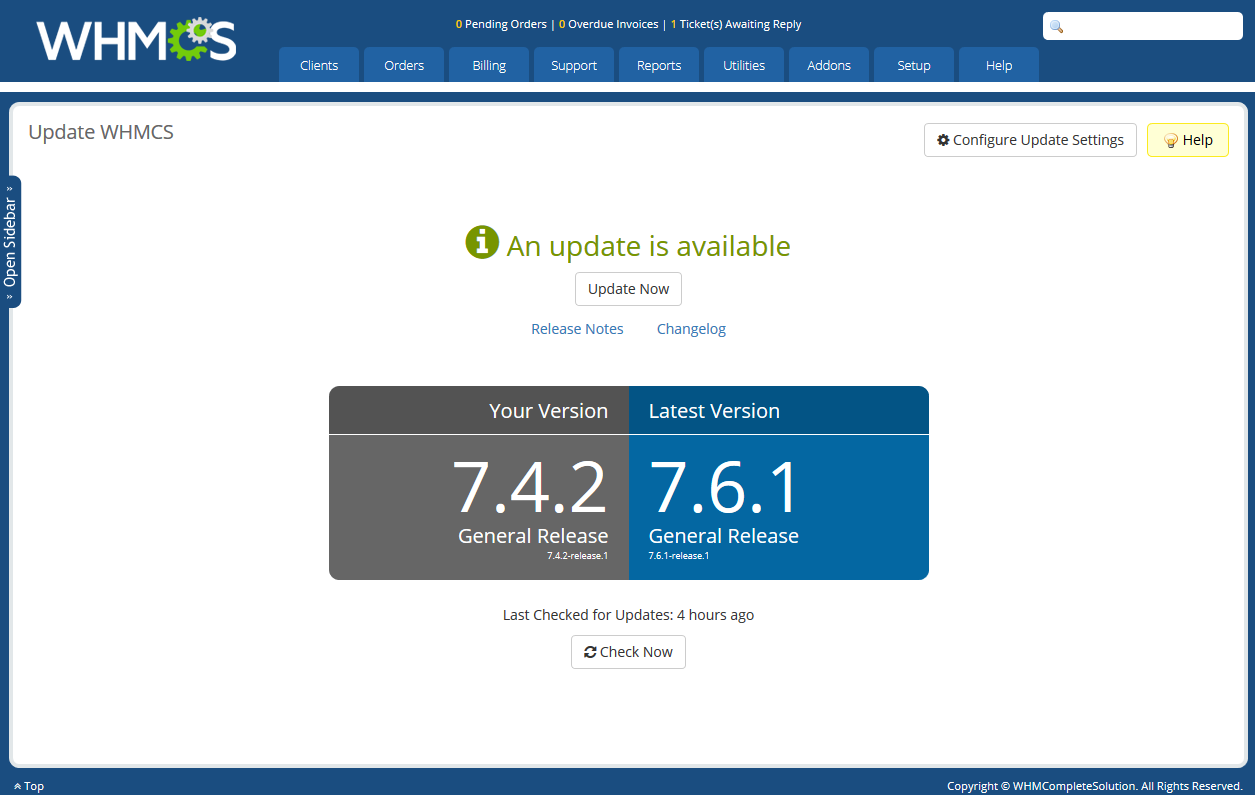Click the magnifier icon in search box
1255x795 pixels.
[x=1056, y=27]
